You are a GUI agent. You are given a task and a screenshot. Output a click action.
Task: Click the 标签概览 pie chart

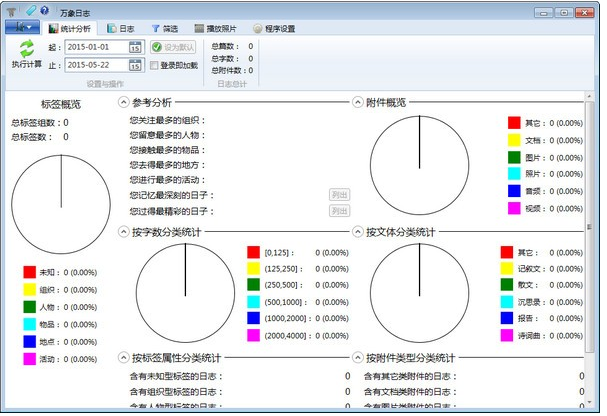pos(61,204)
